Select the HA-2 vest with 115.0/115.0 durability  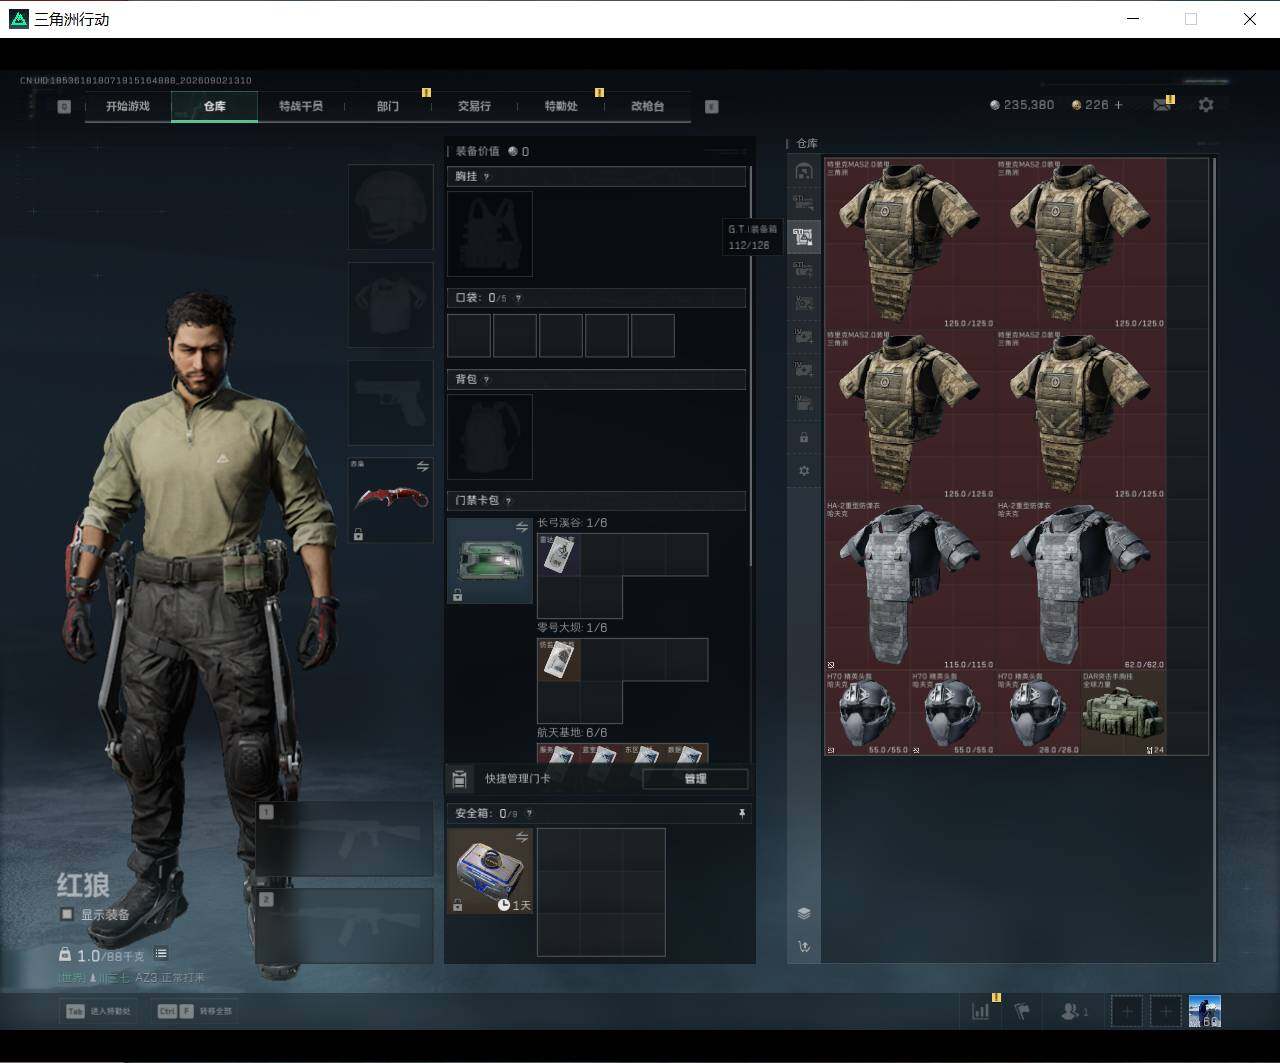(x=910, y=585)
